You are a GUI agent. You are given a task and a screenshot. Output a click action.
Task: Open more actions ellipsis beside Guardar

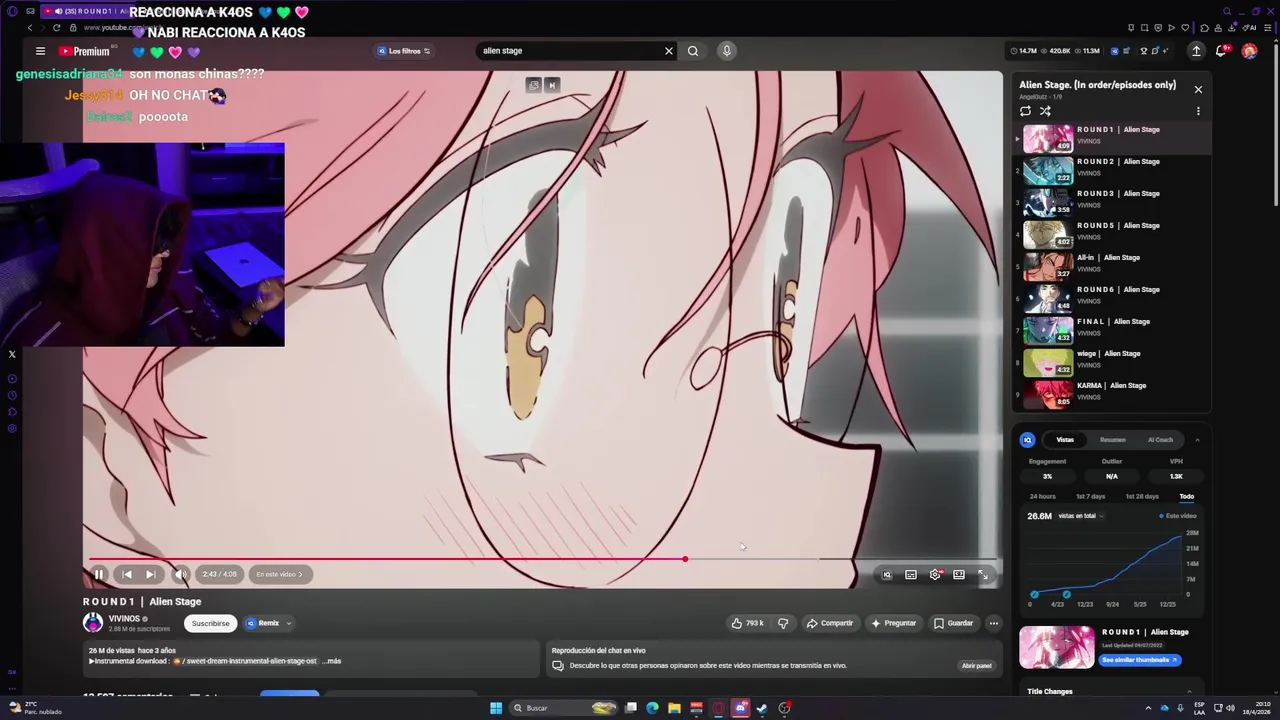click(993, 623)
